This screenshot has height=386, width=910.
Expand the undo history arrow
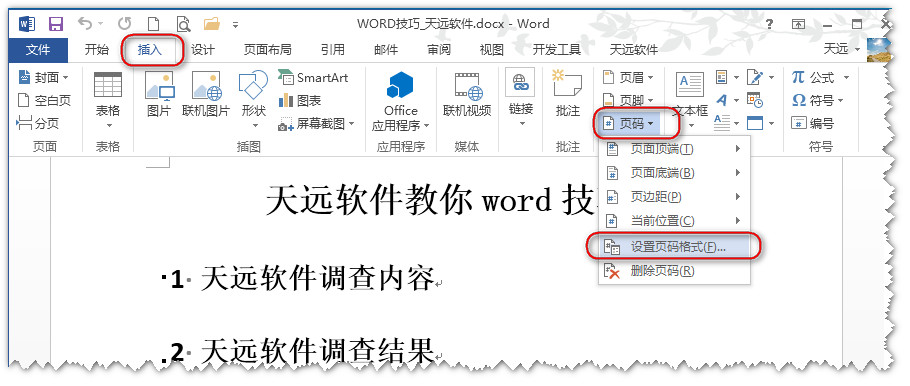pos(100,24)
